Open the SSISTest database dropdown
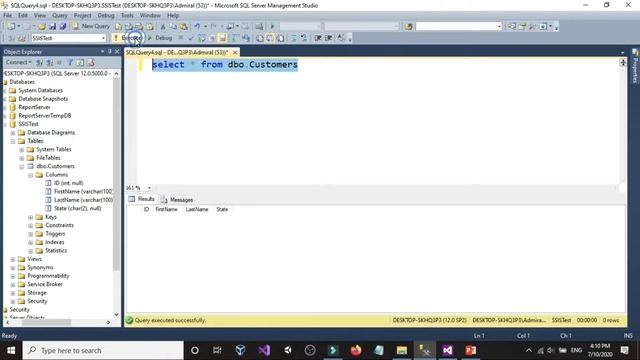The image size is (640, 360). 103,38
